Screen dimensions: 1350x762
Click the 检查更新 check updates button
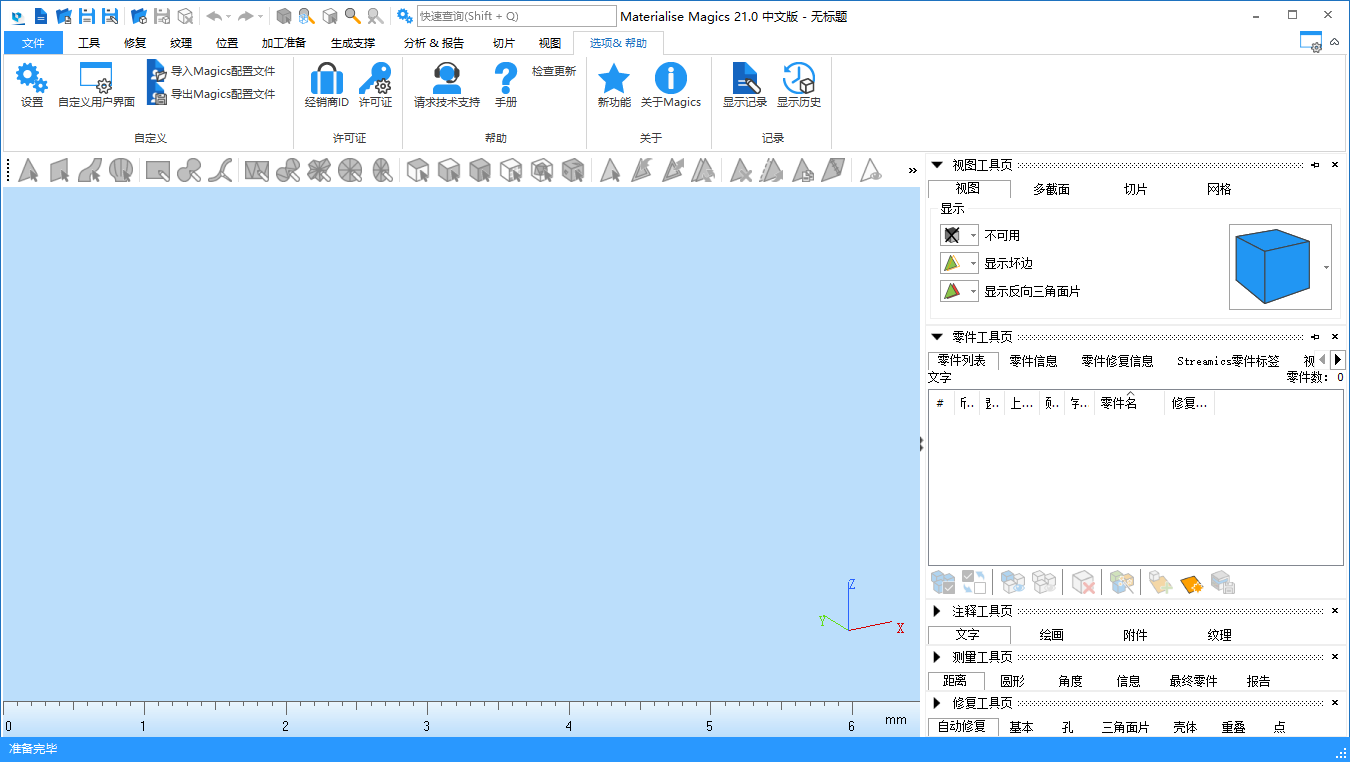pos(554,72)
